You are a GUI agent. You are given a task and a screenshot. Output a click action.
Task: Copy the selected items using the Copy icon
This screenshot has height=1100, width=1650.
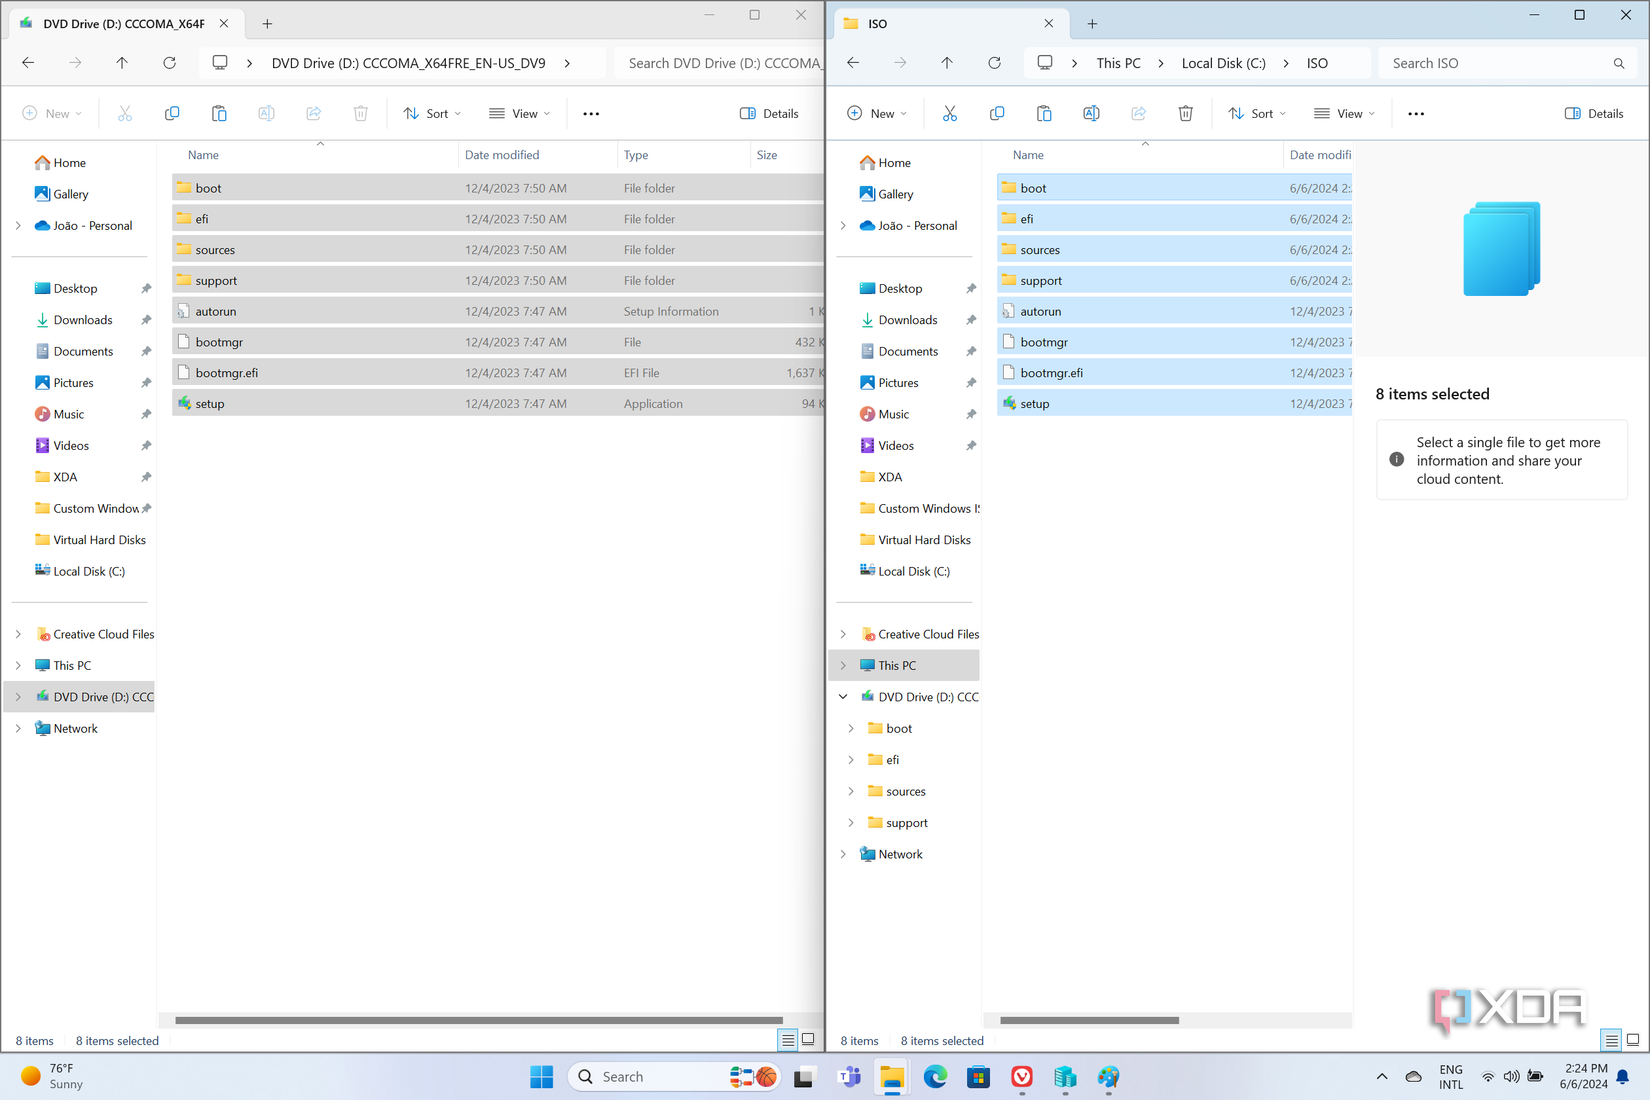[x=997, y=113]
